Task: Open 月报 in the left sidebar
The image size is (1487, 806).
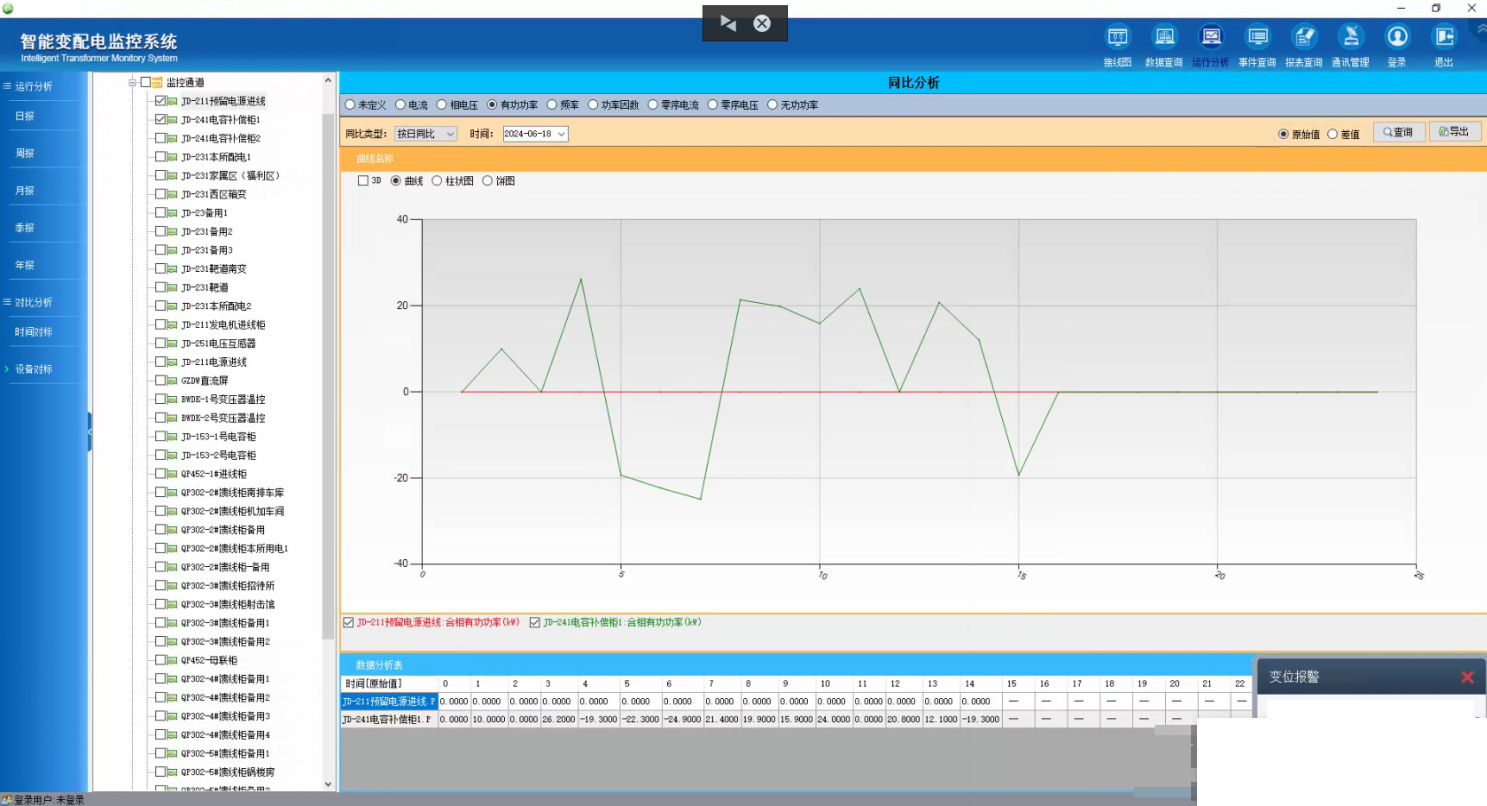Action: coord(25,190)
